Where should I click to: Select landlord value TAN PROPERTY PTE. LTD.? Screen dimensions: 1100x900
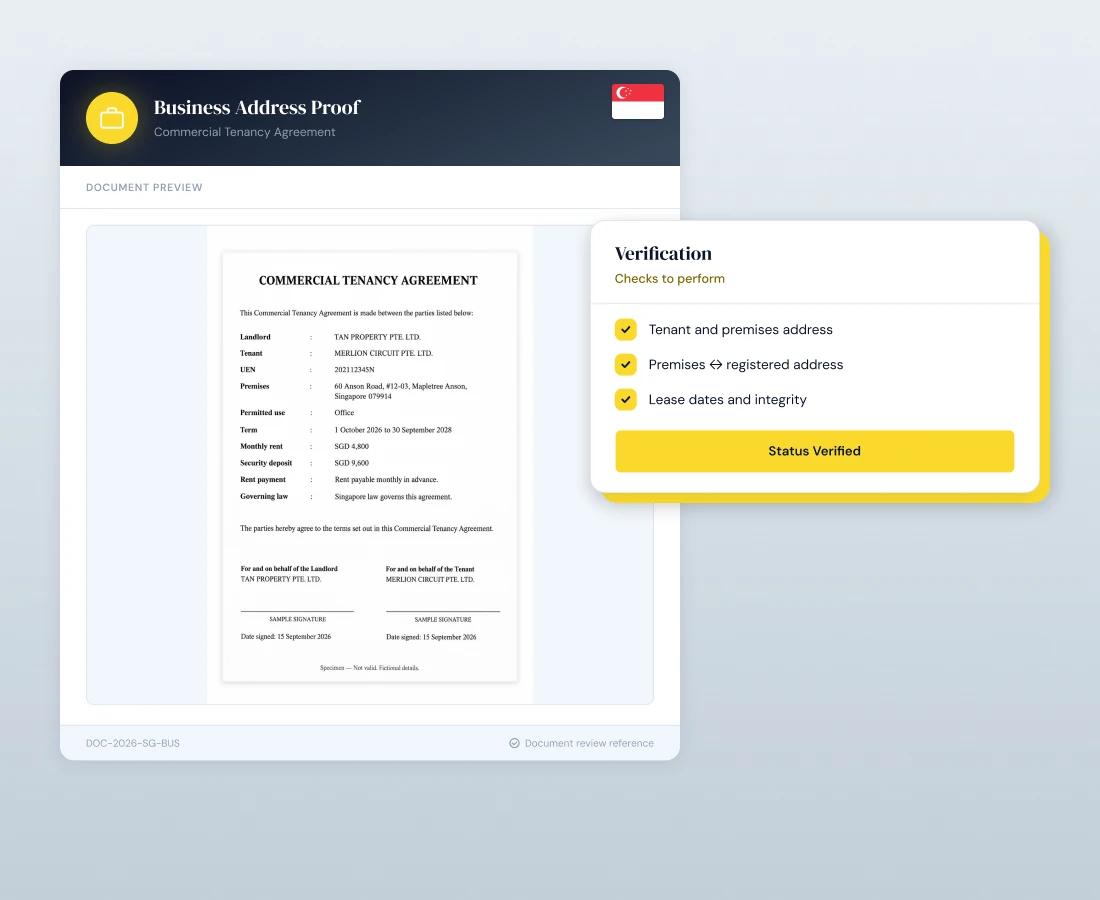377,337
